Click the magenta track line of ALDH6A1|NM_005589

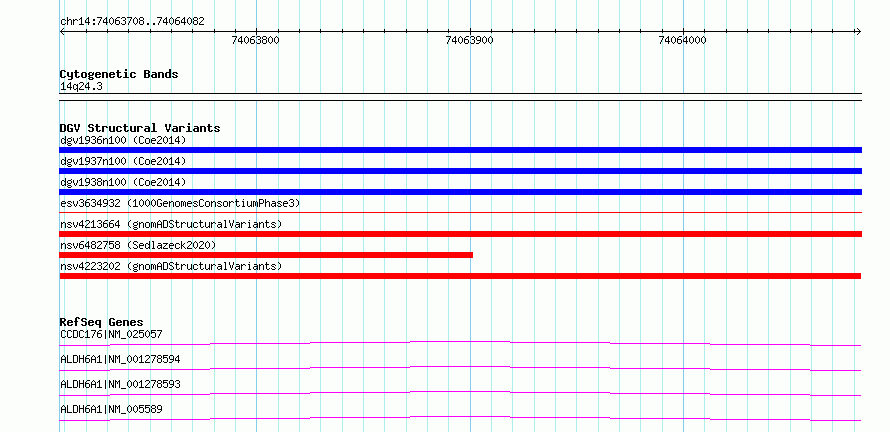[x=460, y=418]
